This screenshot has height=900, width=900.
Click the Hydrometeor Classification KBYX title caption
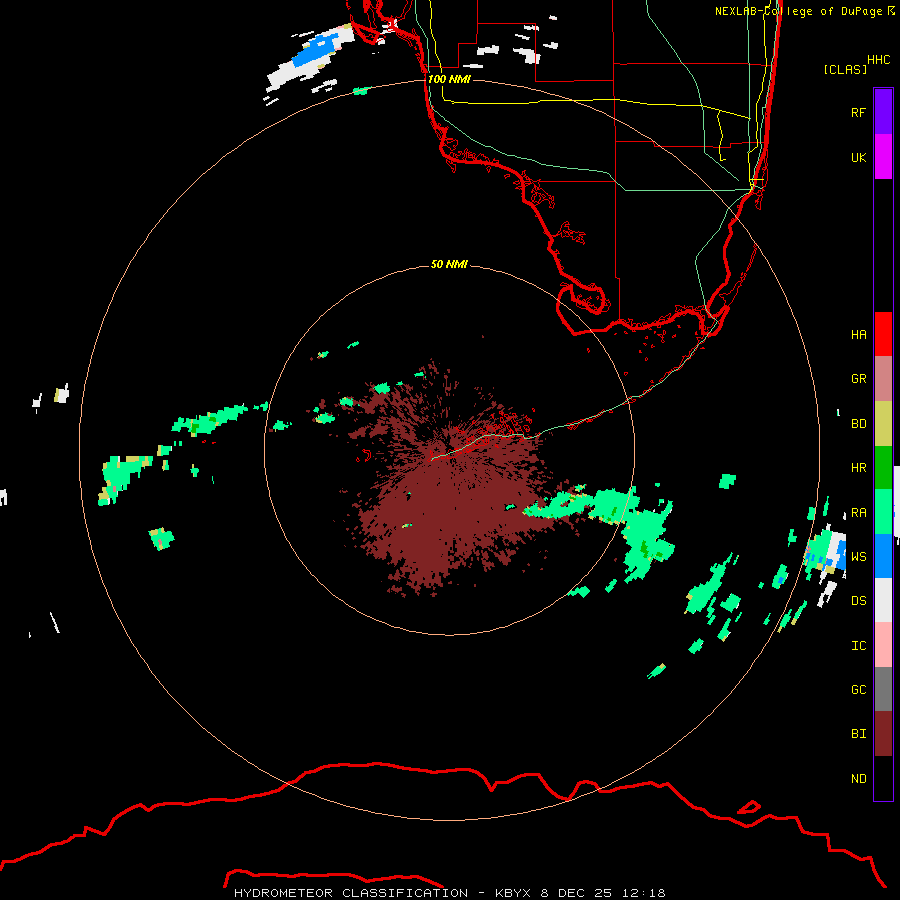449,893
